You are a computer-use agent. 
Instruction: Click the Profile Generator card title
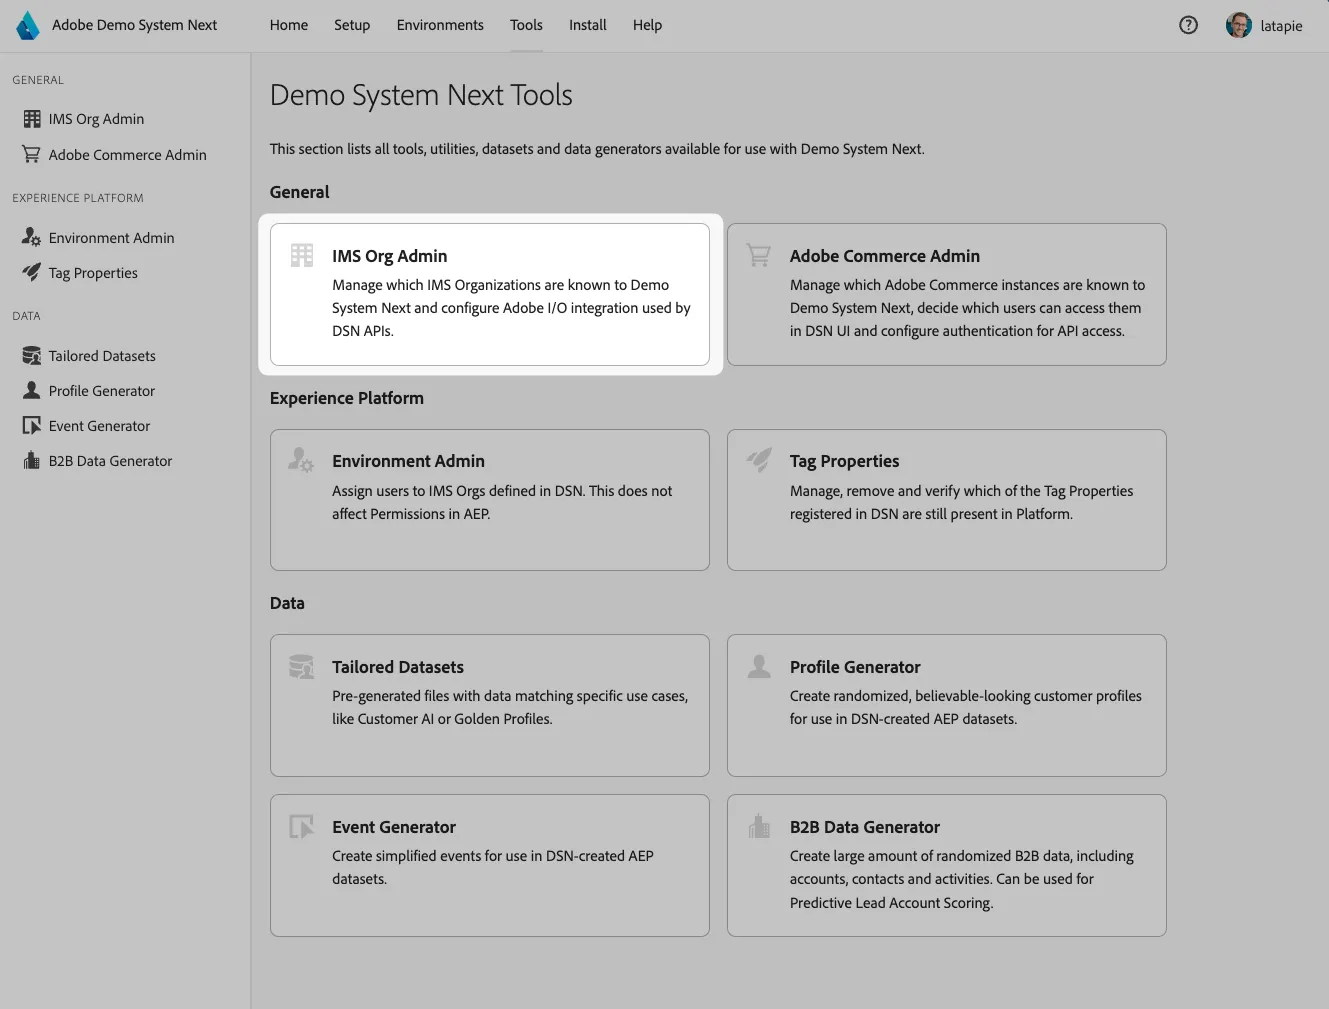[855, 667]
